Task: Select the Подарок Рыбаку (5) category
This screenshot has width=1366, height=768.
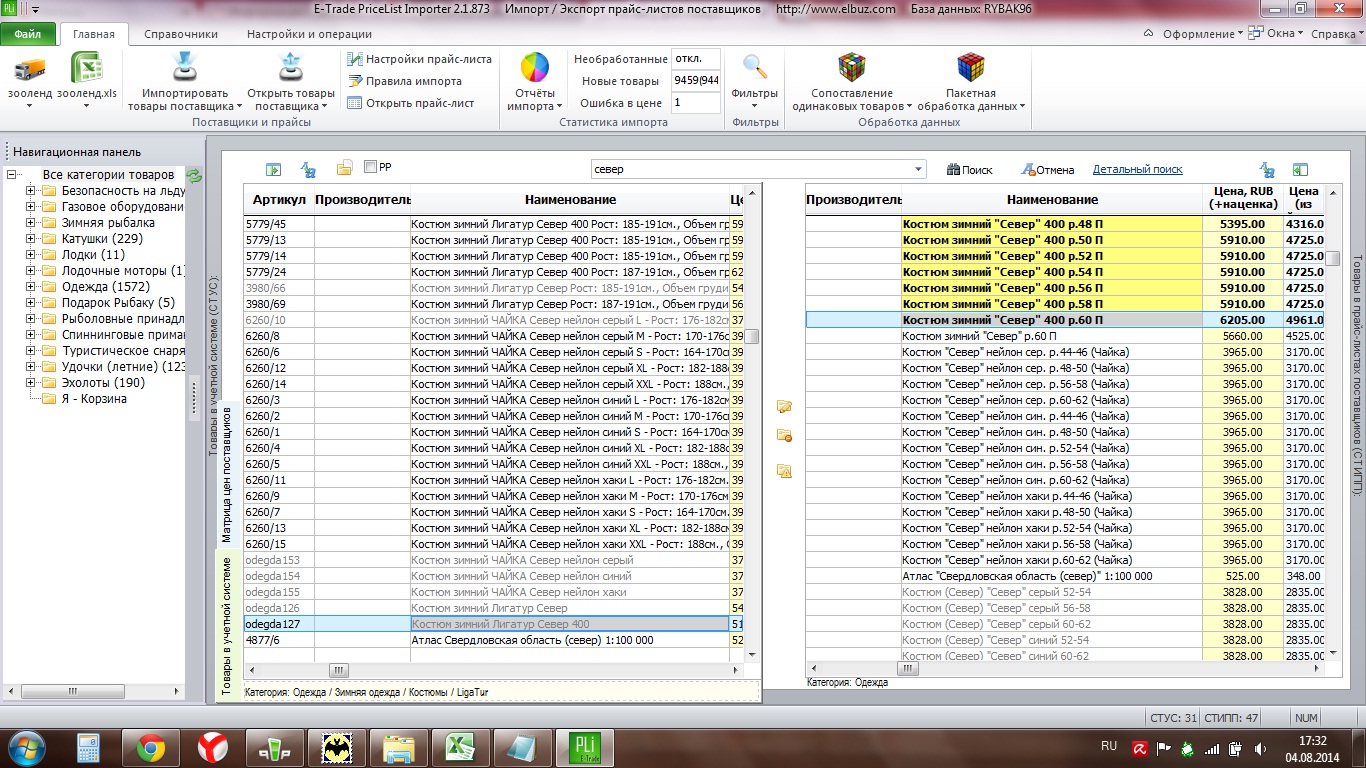Action: pos(118,303)
